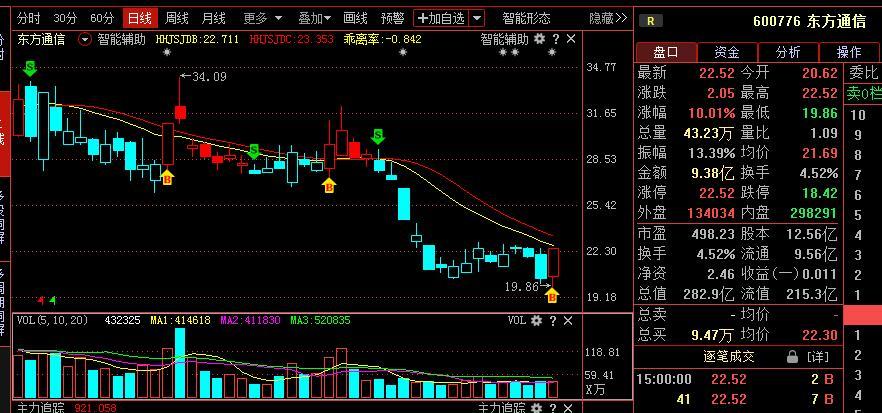Screen dimensions: 882x413
Task: Close the VOL indicator panel
Action: pyautogui.click(x=568, y=321)
